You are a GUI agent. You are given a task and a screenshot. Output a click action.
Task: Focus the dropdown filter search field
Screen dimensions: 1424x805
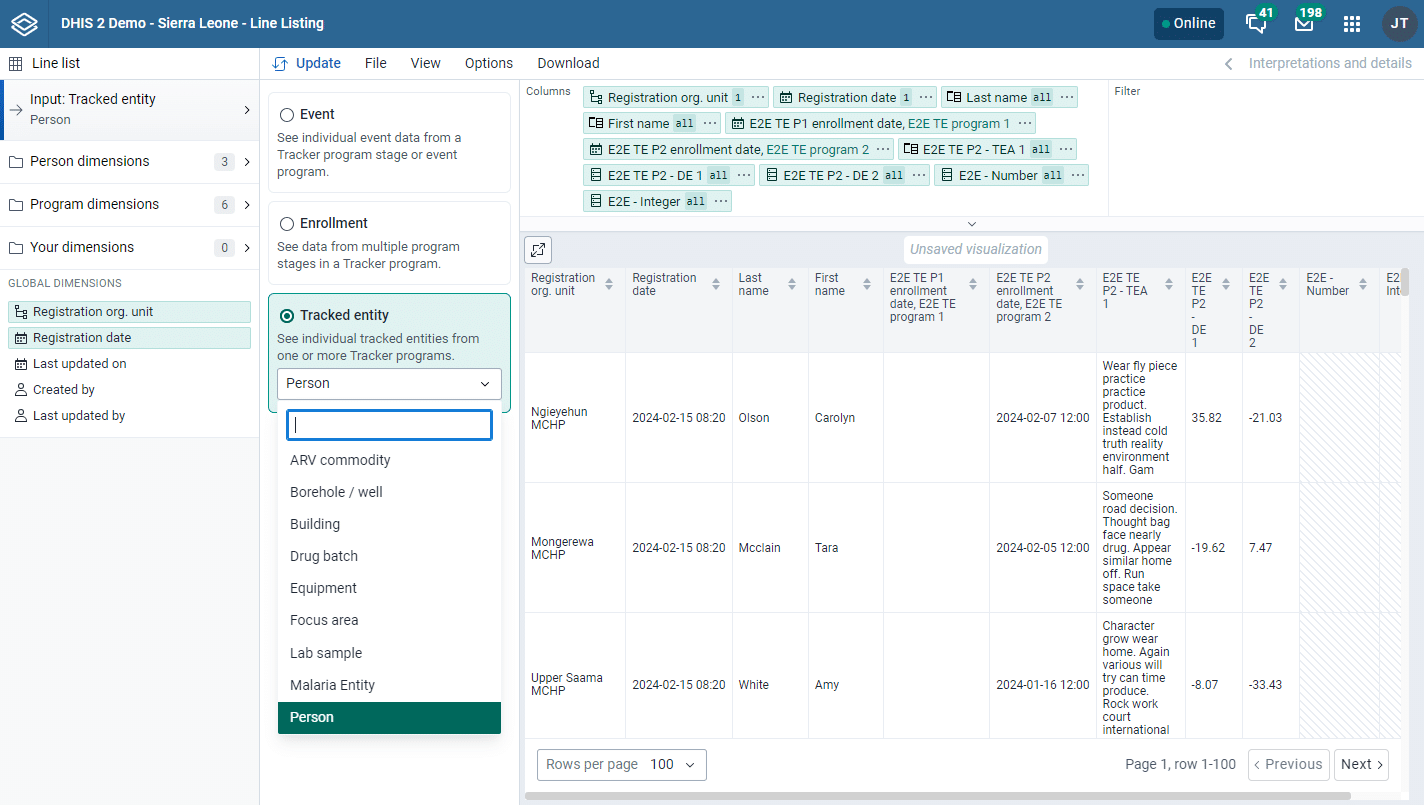click(x=389, y=425)
